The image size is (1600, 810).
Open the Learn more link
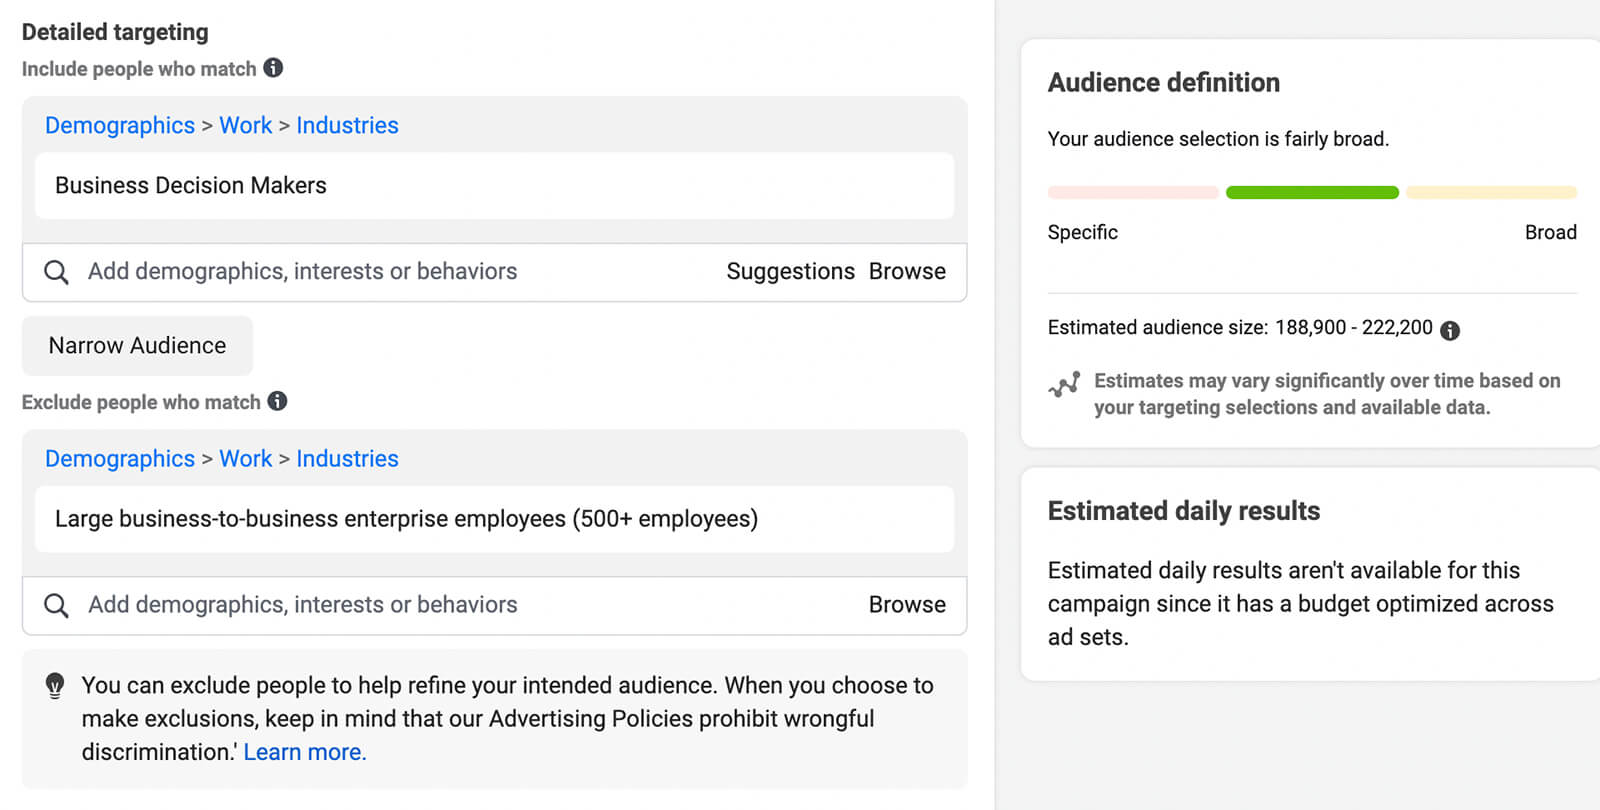coord(305,752)
